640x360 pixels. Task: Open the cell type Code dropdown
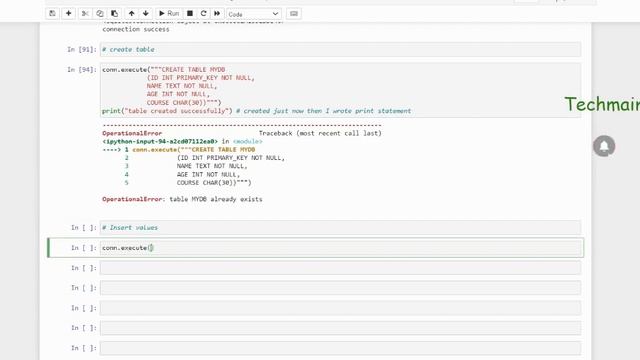253,14
